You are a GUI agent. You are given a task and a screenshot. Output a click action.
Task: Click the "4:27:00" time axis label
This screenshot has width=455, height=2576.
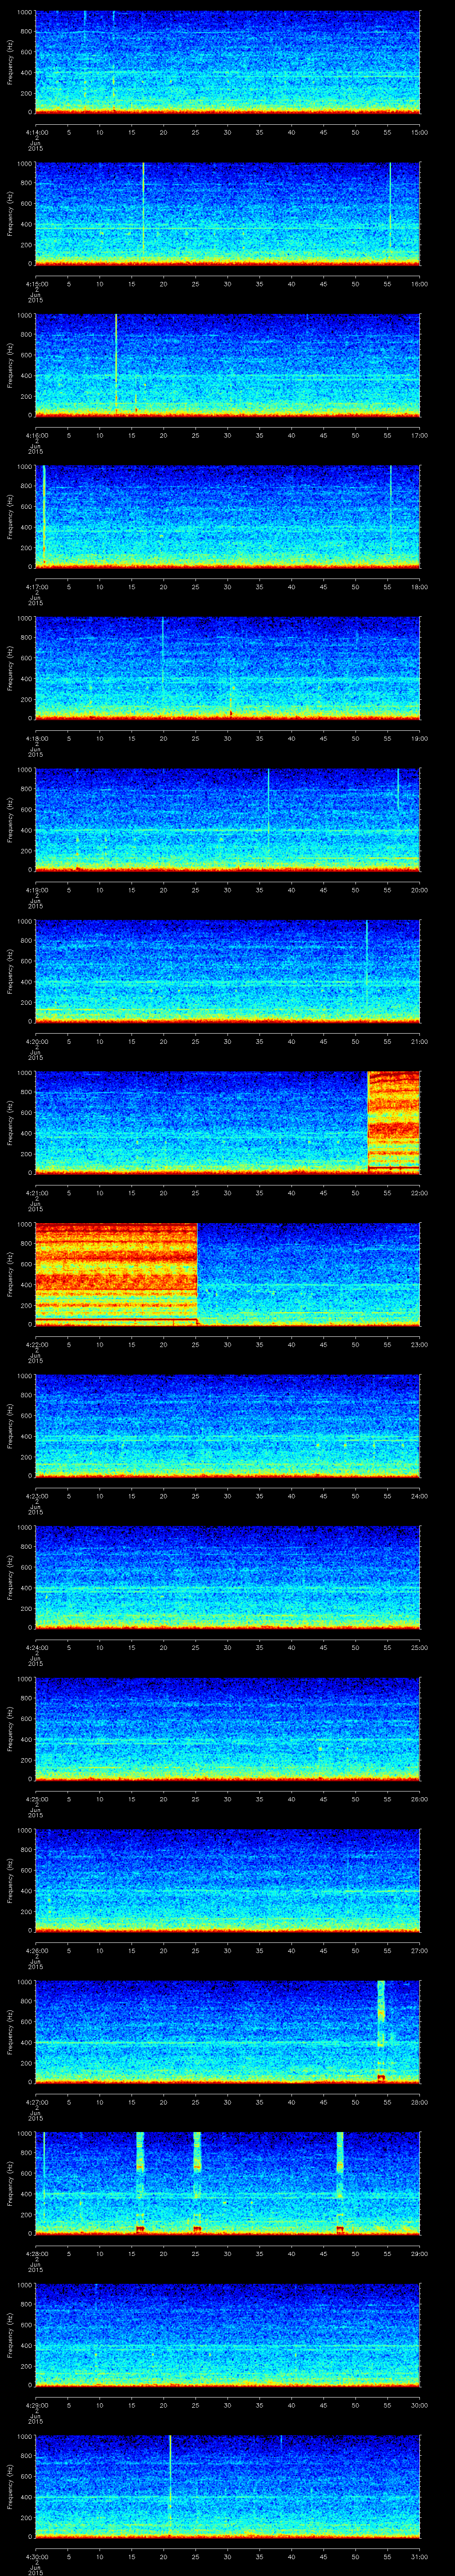(36, 2102)
